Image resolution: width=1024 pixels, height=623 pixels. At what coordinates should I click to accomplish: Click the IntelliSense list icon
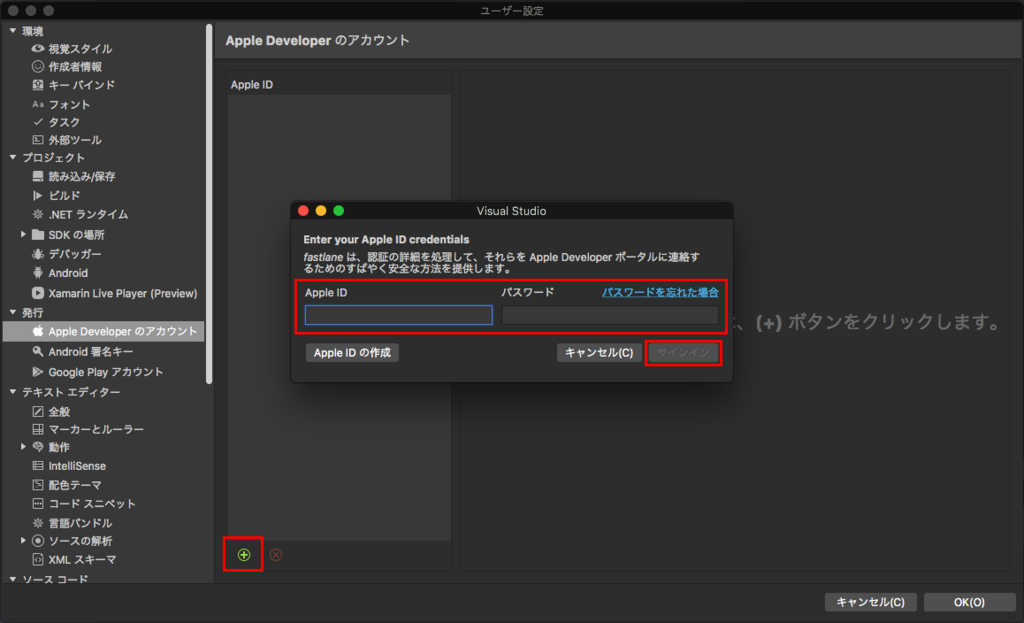point(38,466)
